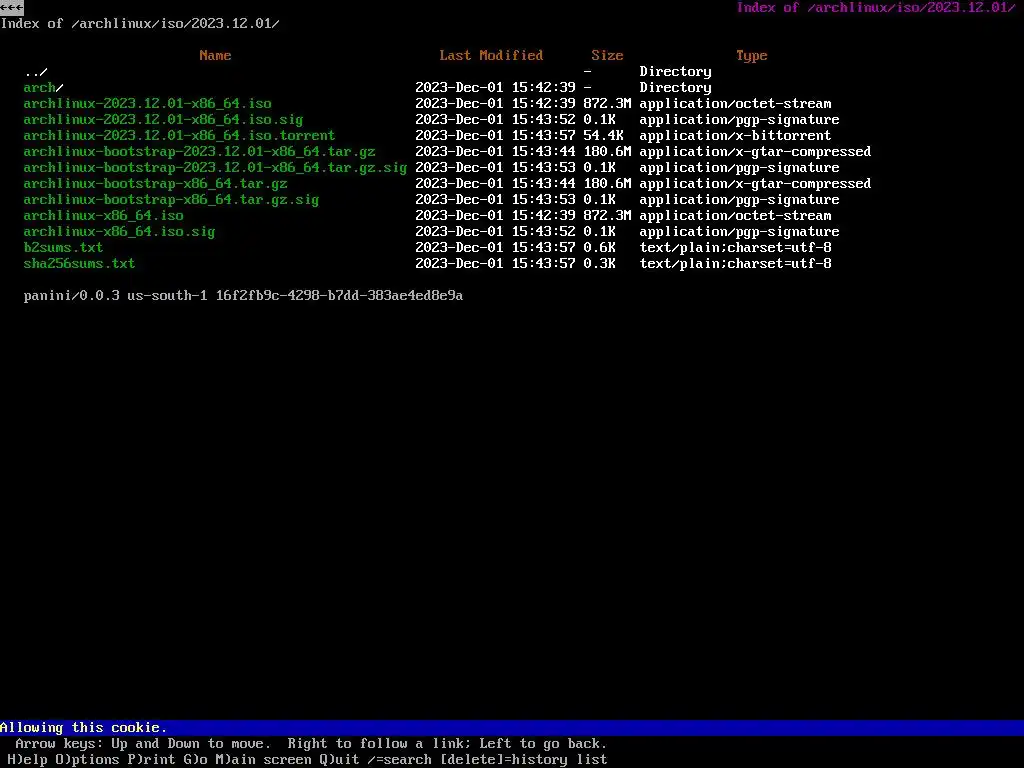This screenshot has width=1024, height=768.
Task: Click the back arrows indicator in top-left corner
Action: pos(12,8)
